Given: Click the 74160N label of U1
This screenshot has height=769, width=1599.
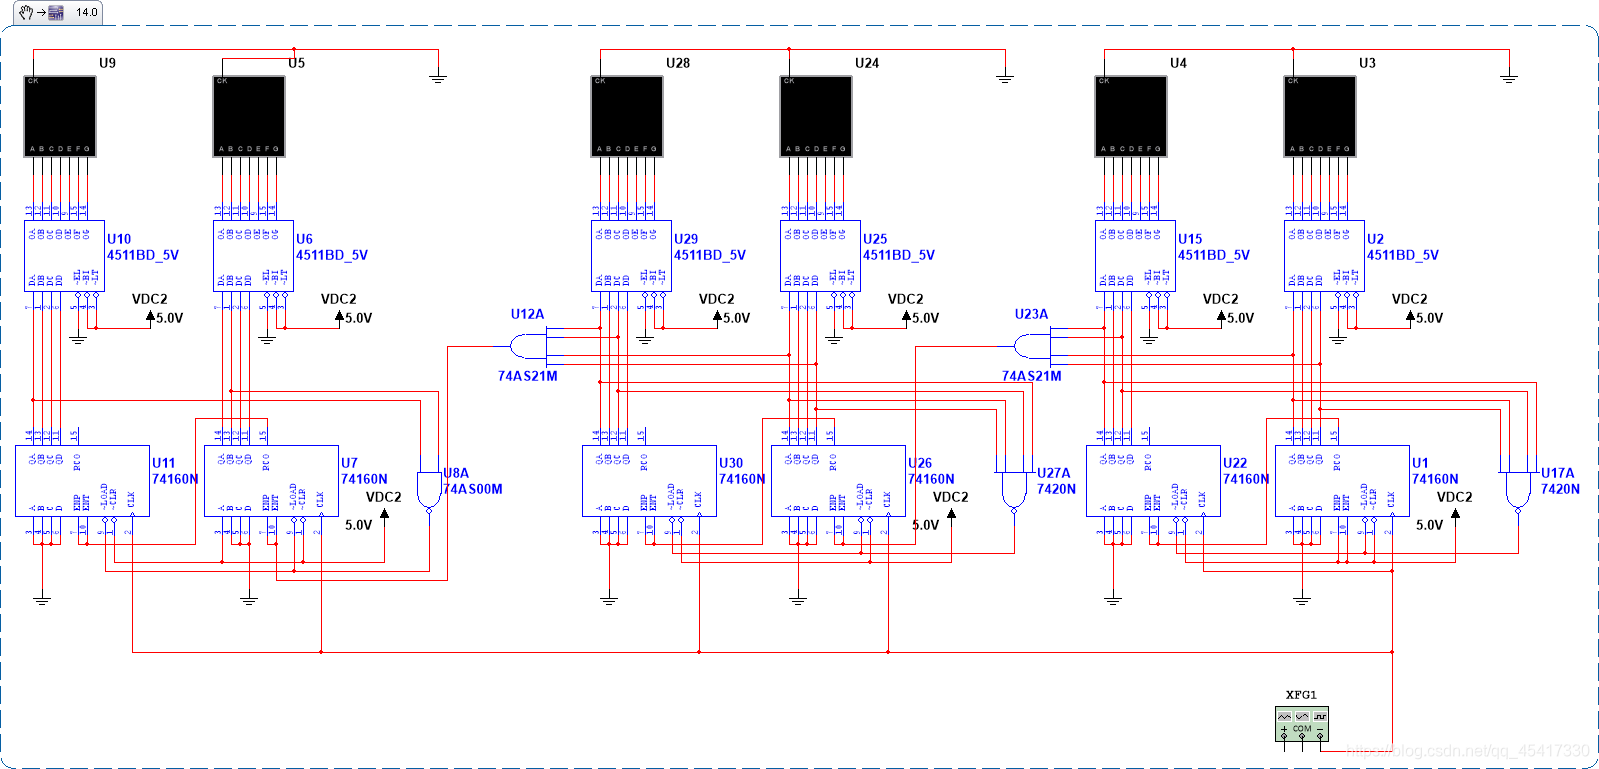Looking at the screenshot, I should coord(1435,479).
